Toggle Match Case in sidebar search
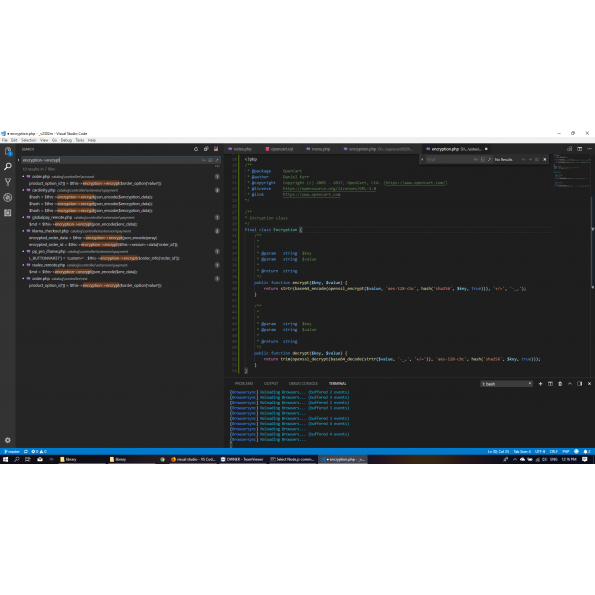Image resolution: width=595 pixels, height=595 pixels. click(x=204, y=160)
